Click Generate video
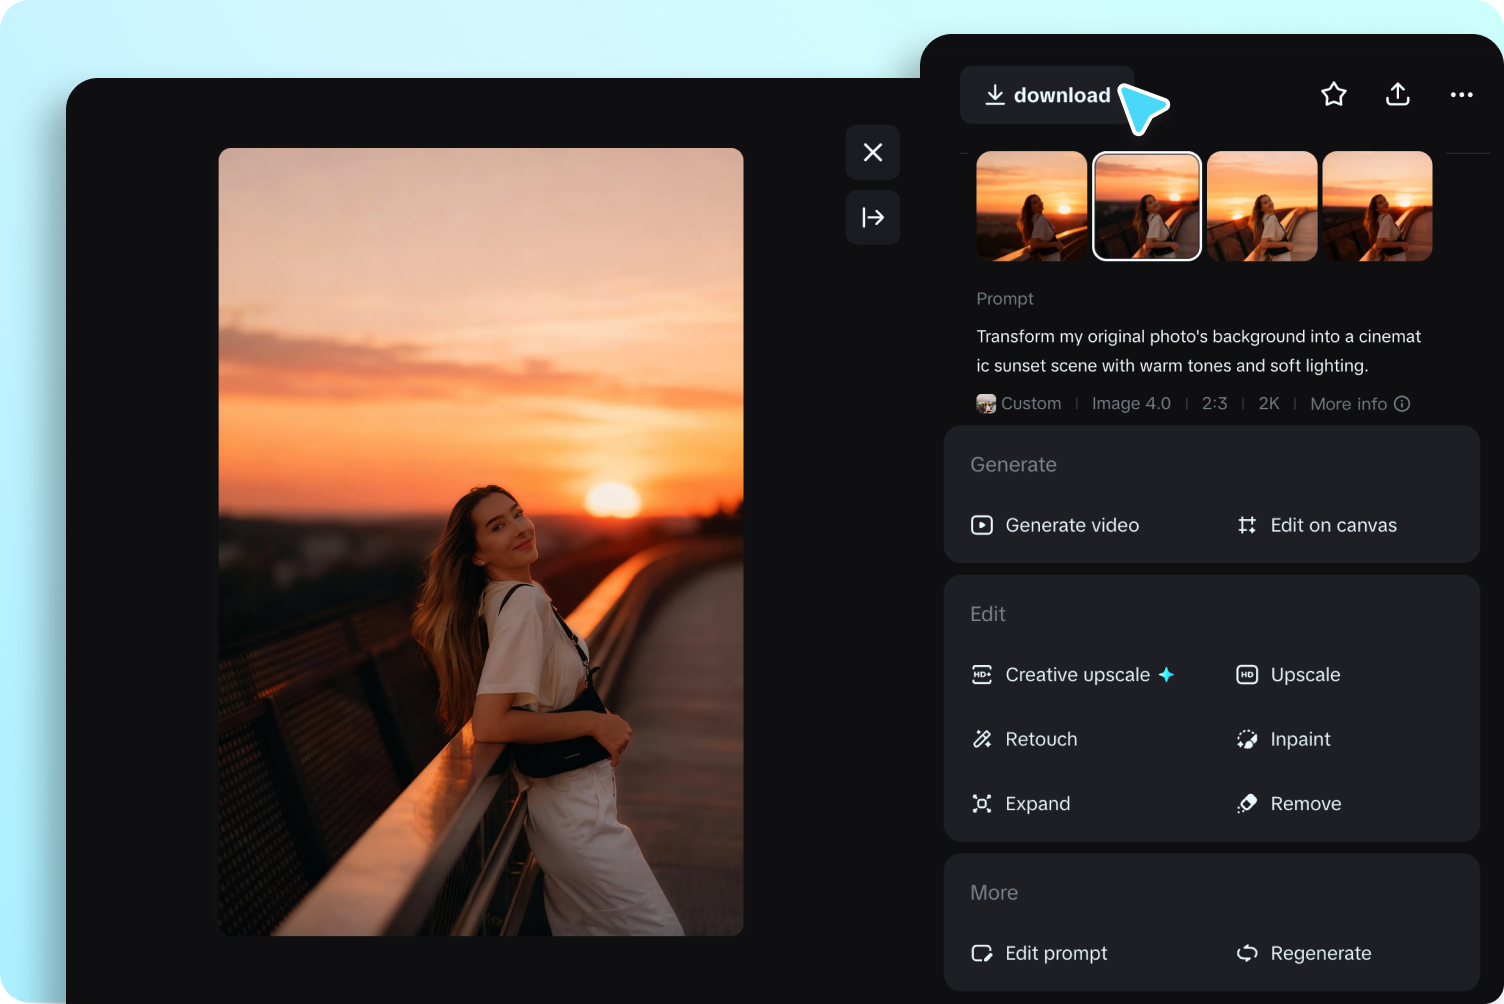 (1055, 525)
